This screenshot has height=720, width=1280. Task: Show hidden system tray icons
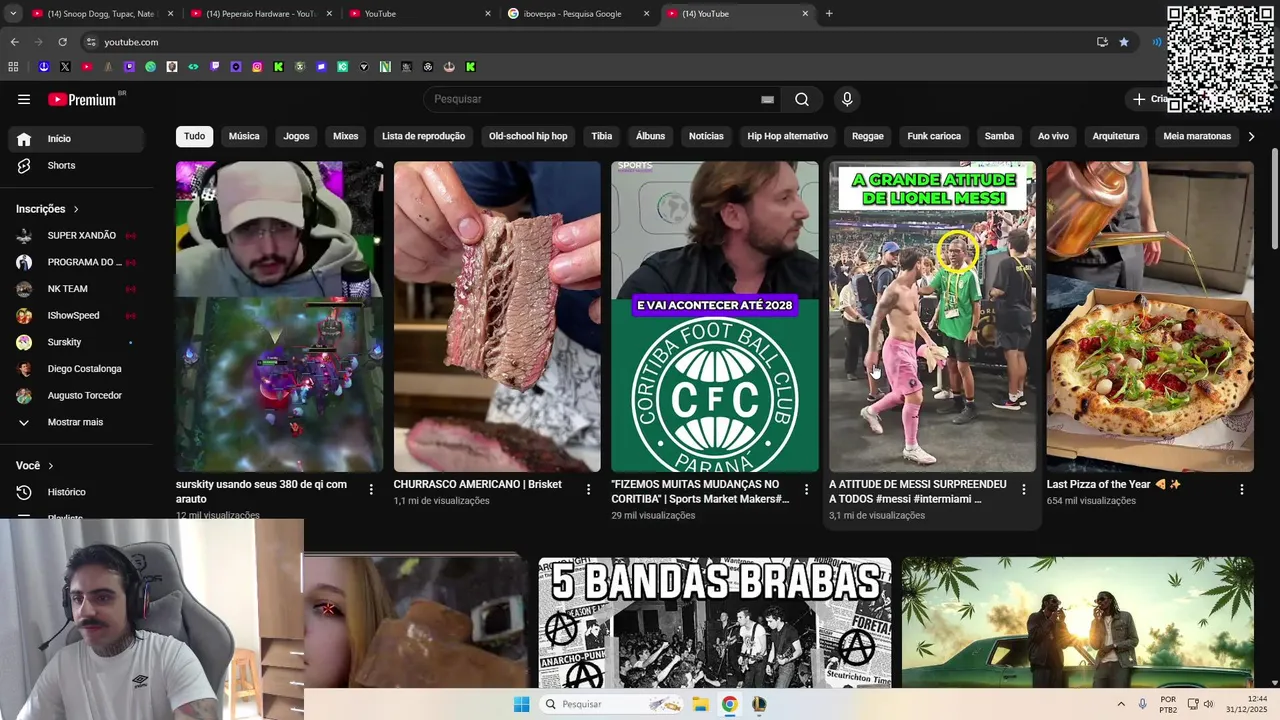point(1120,704)
